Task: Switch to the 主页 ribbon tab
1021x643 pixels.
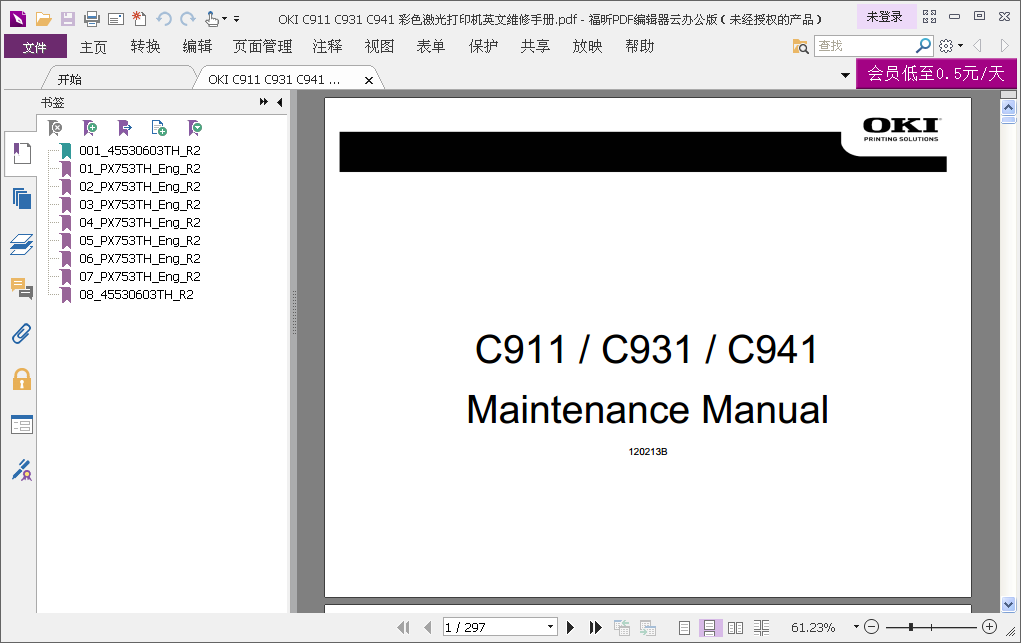Action: tap(93, 47)
